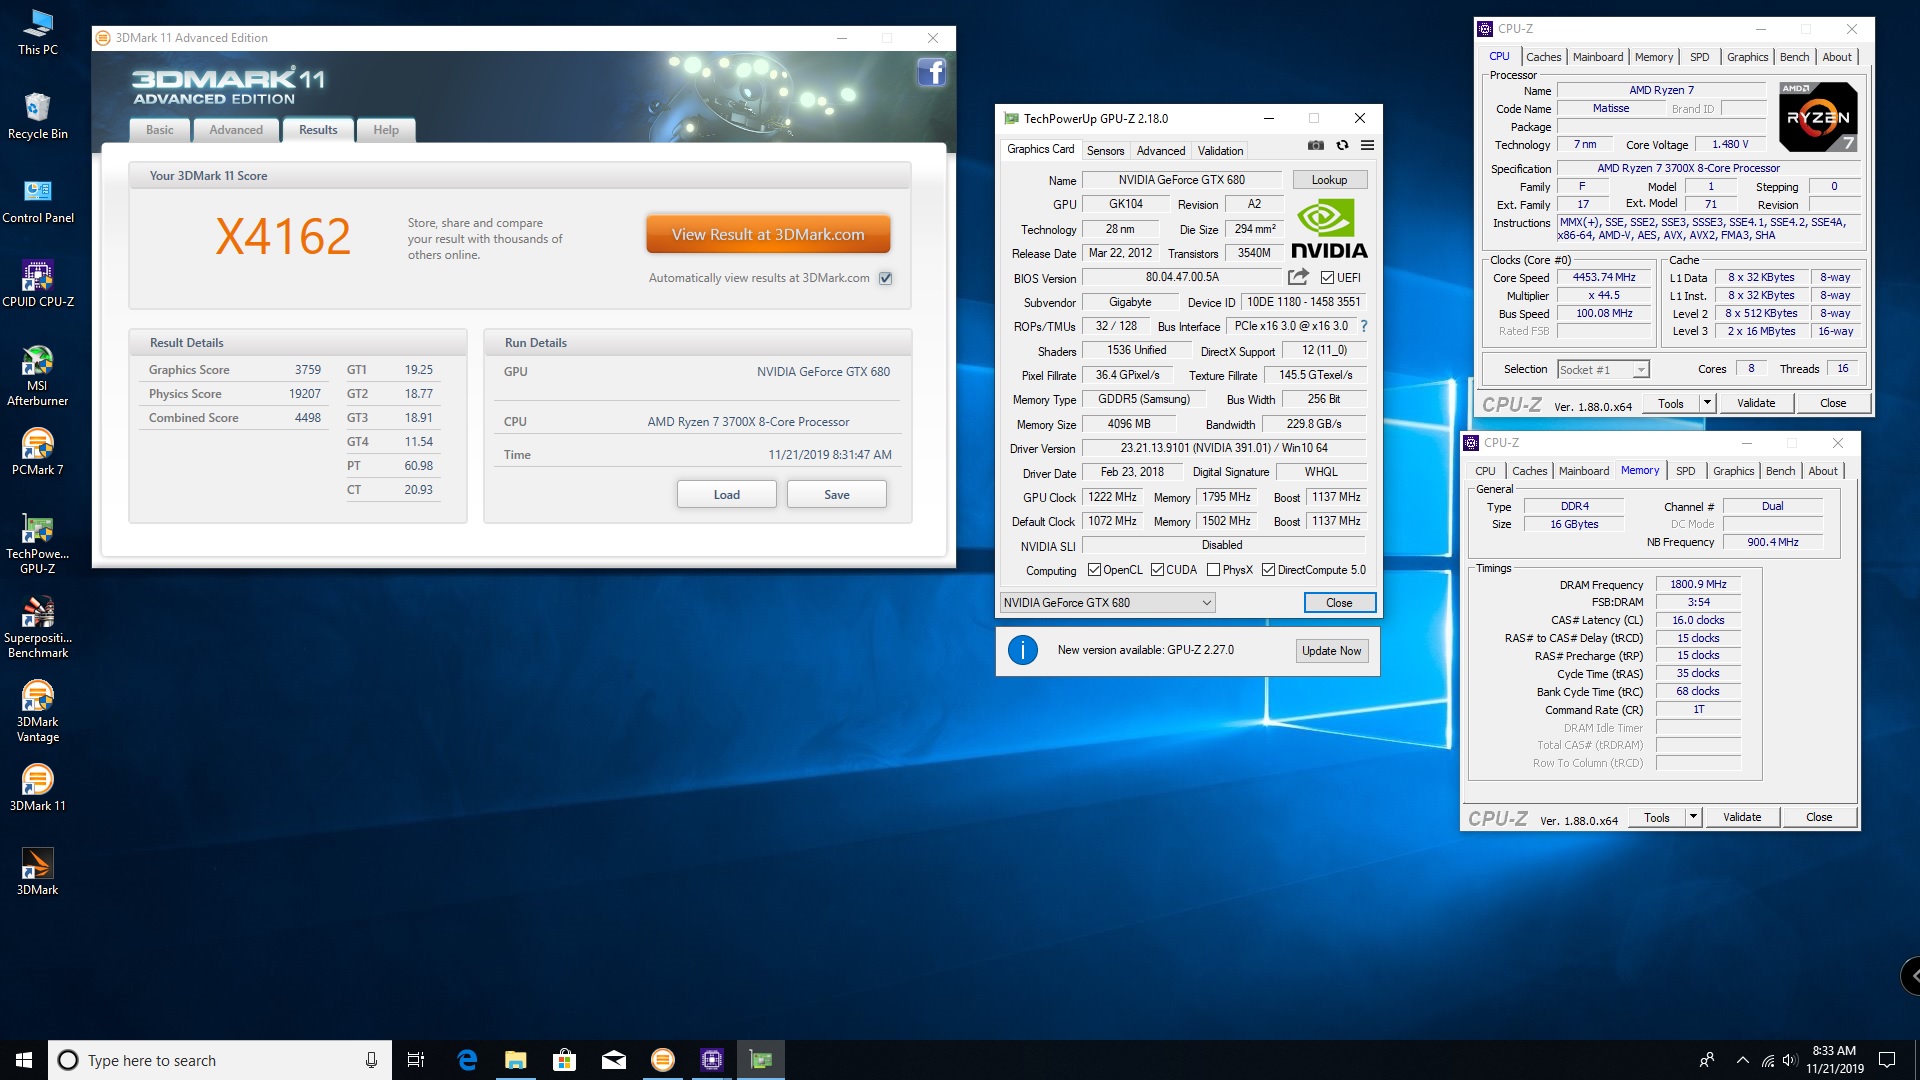Launch TechPowerUp GPU-Z desktop shortcut

[38, 543]
